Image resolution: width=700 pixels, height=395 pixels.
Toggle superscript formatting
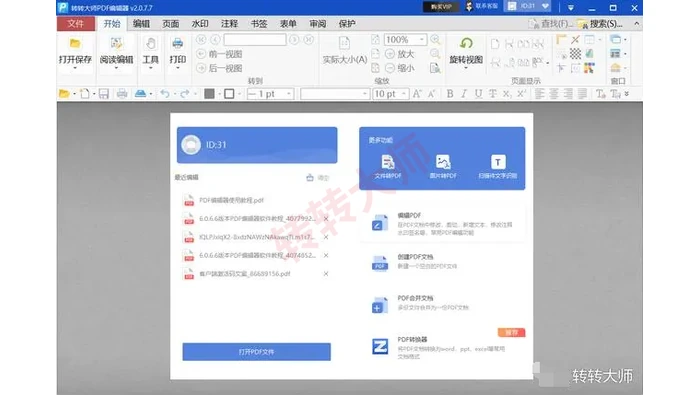point(521,94)
